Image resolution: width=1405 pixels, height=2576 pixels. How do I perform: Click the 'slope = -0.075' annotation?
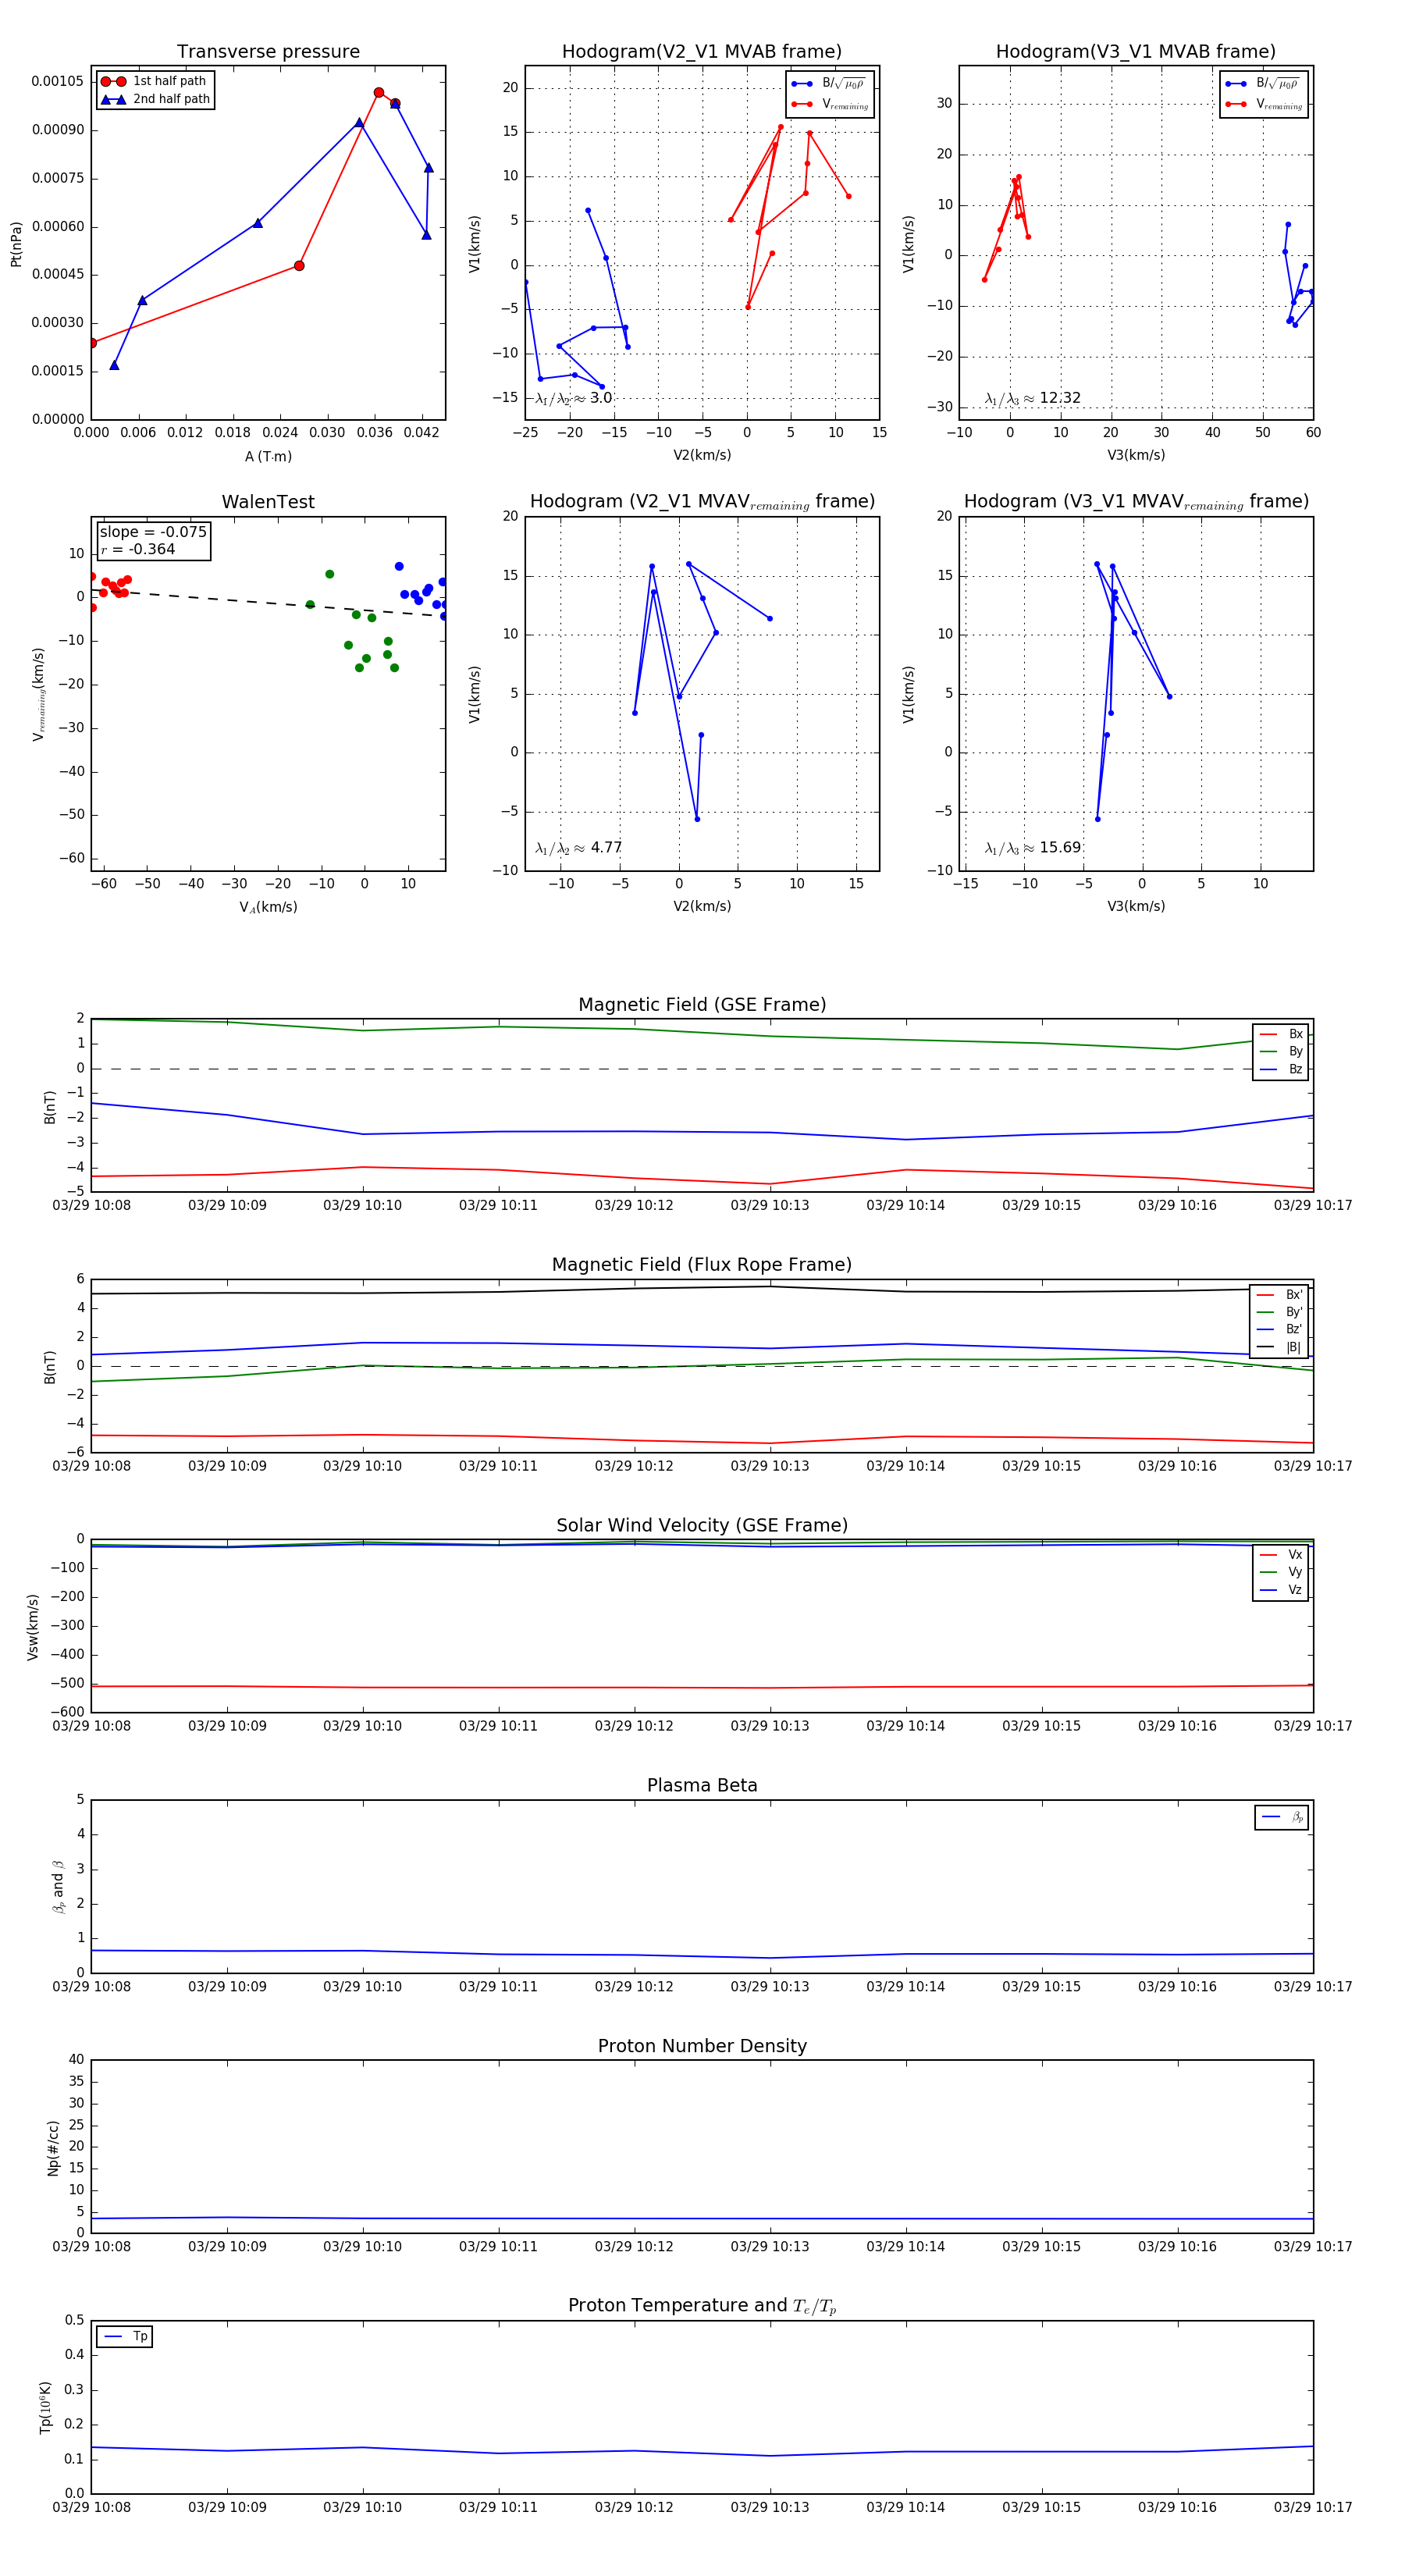[x=153, y=532]
